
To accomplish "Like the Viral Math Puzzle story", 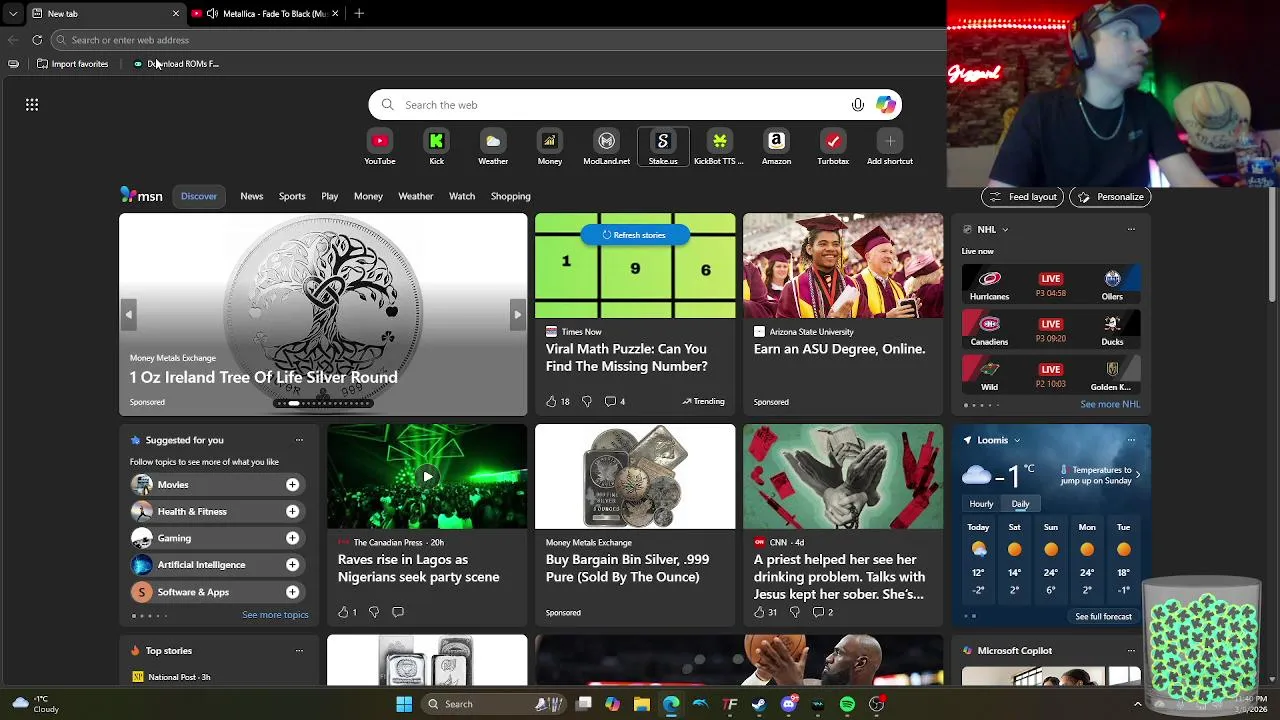I will coord(551,401).
